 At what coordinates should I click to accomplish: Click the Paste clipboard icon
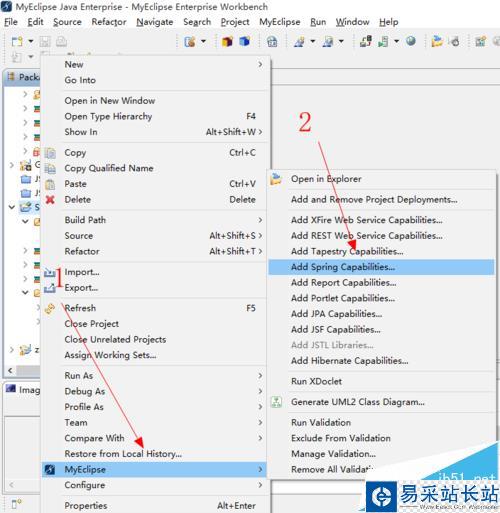point(50,184)
